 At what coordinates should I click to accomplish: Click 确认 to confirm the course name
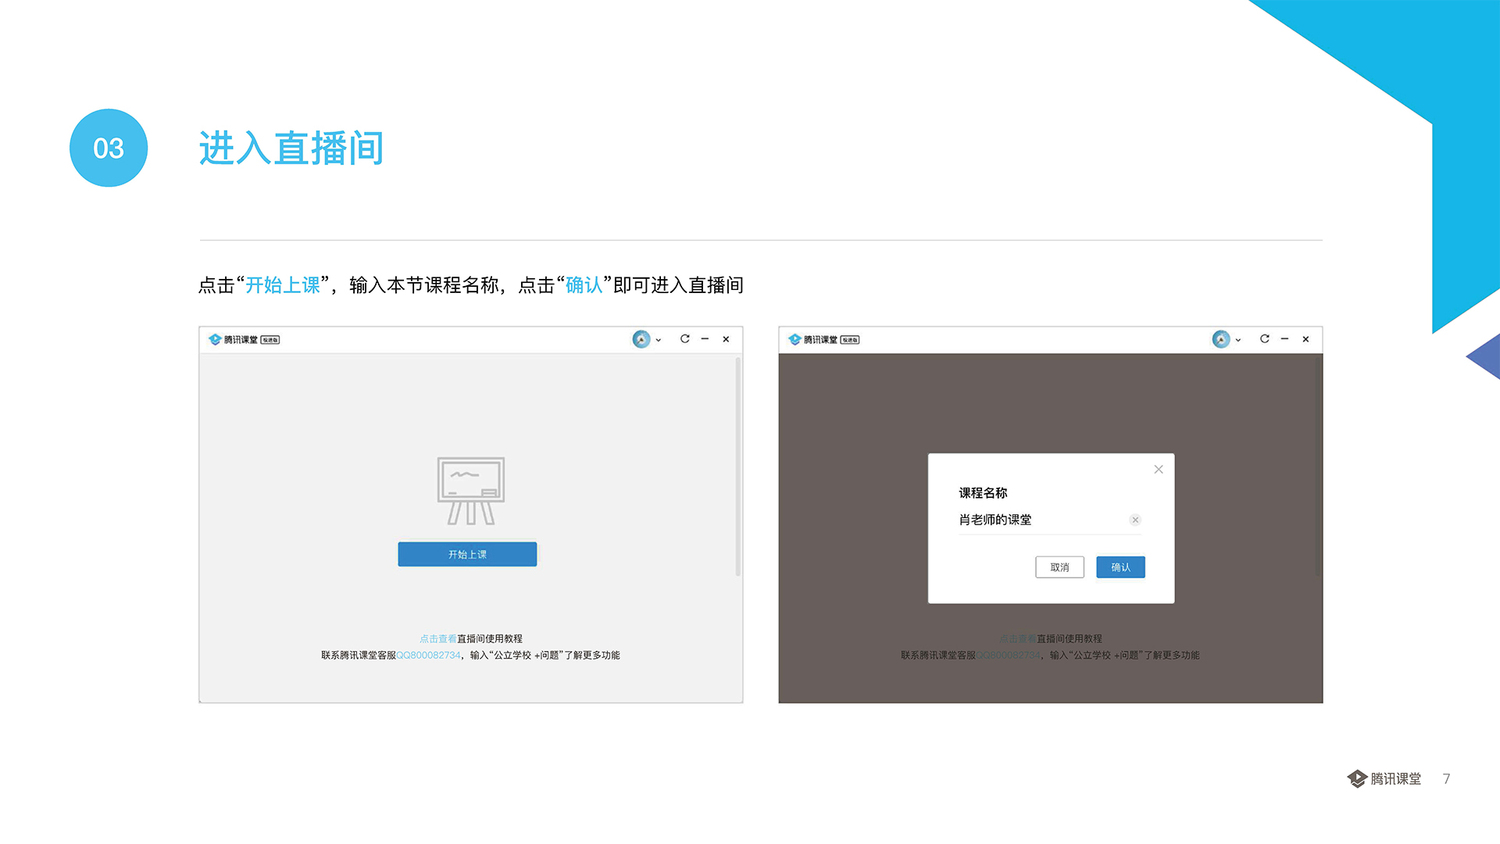pyautogui.click(x=1121, y=567)
